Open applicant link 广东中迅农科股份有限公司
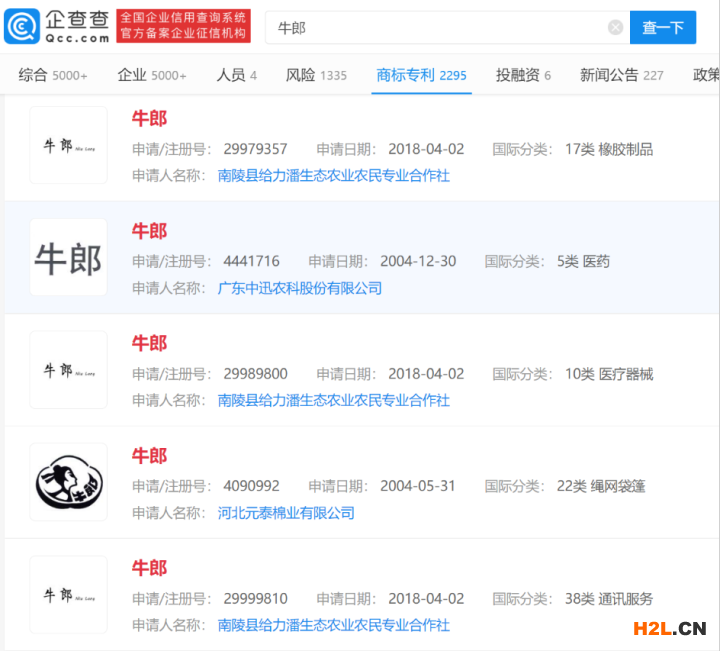 point(300,288)
